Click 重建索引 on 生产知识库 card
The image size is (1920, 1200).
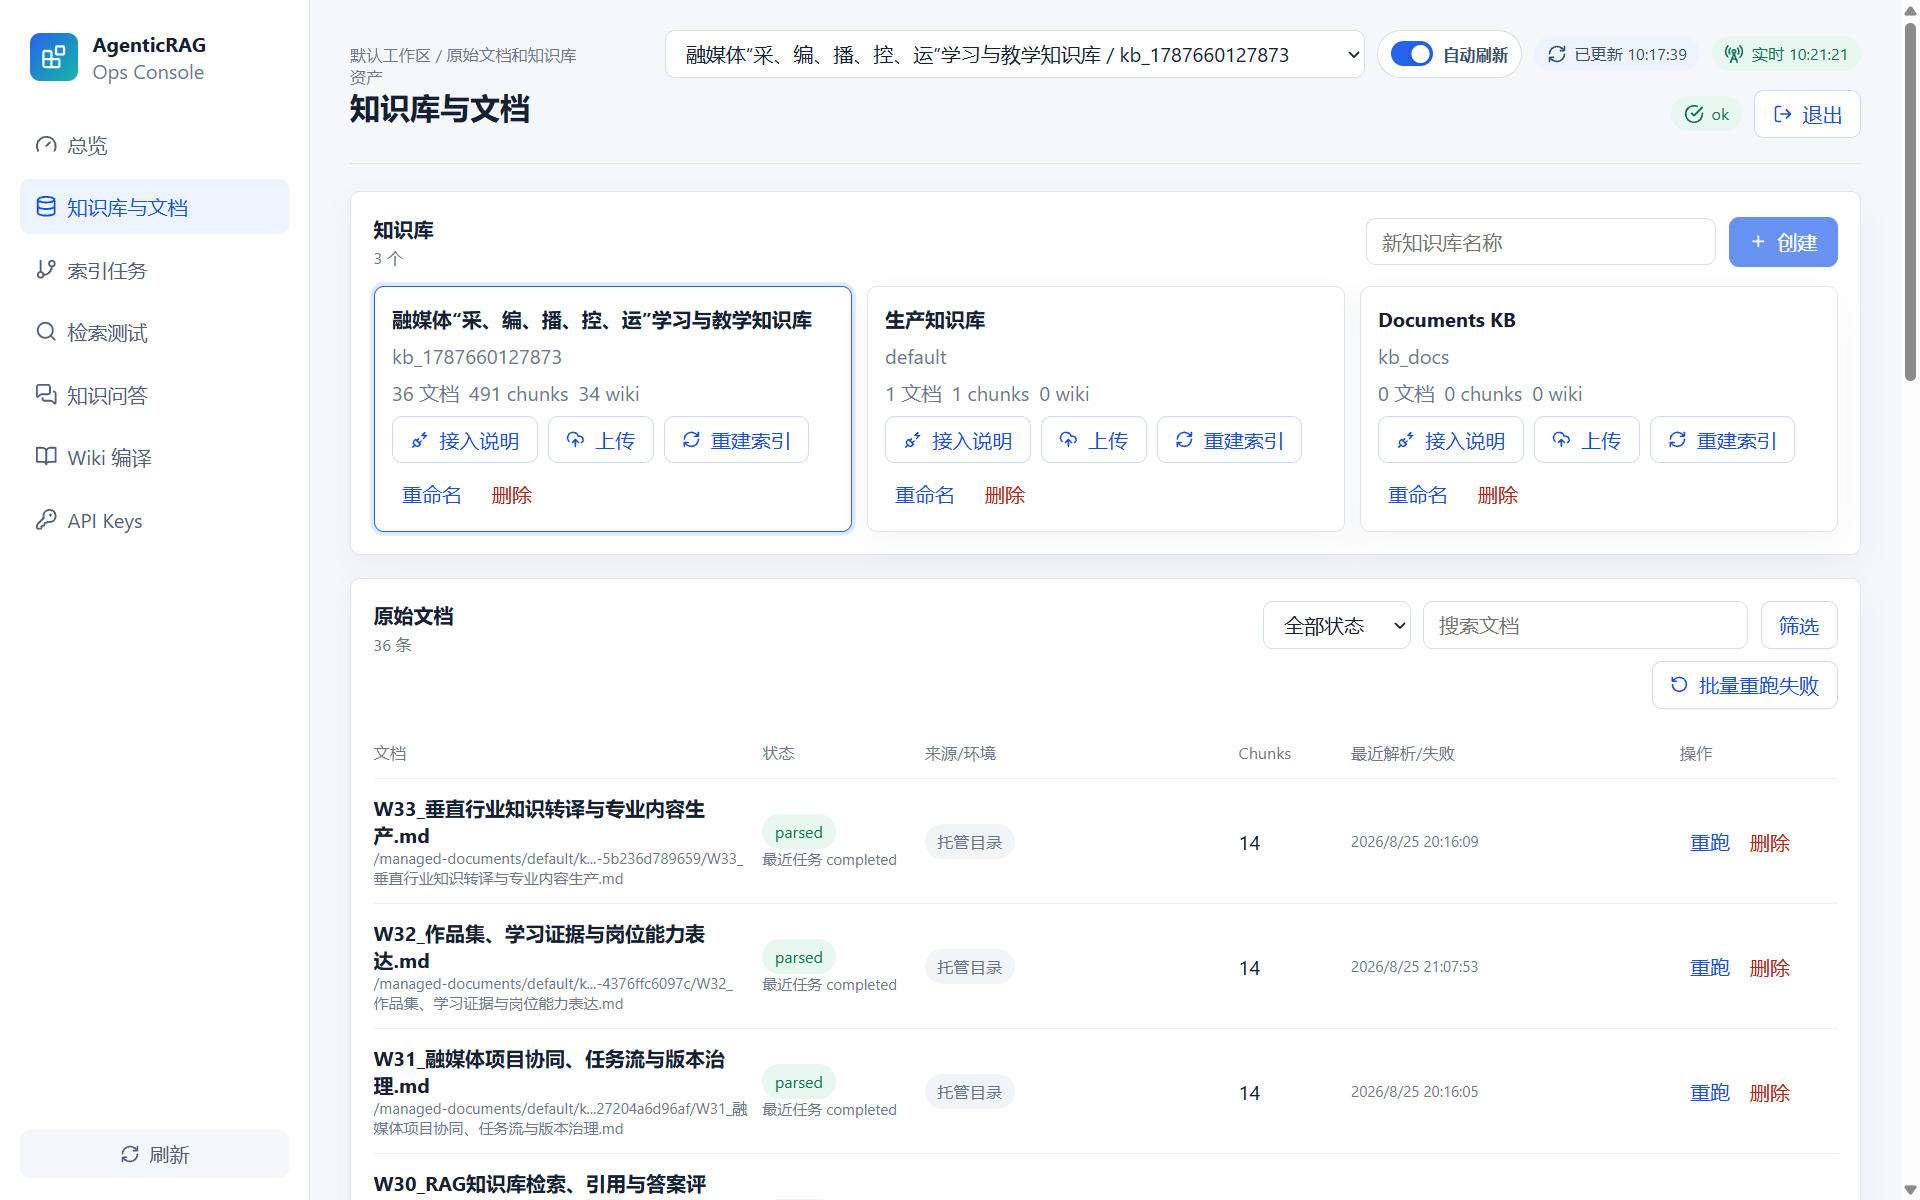click(1229, 440)
